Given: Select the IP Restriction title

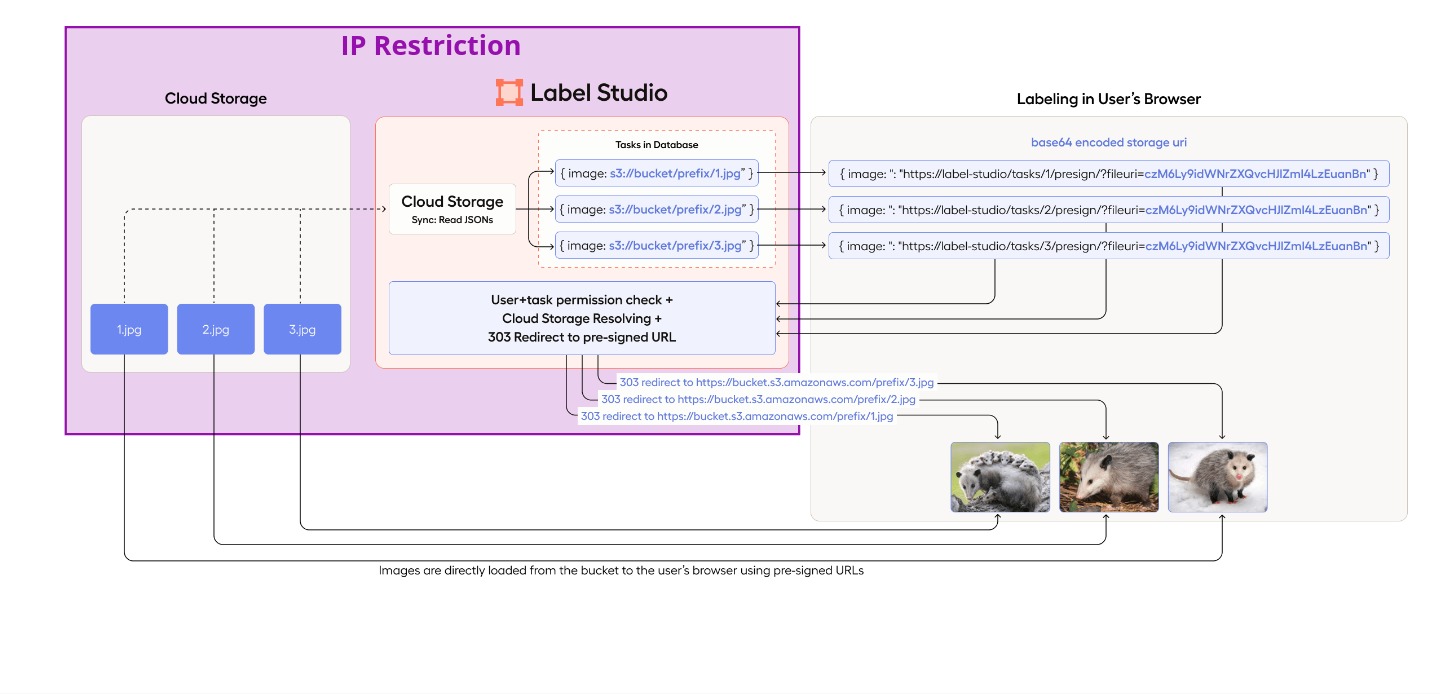Looking at the screenshot, I should 430,45.
